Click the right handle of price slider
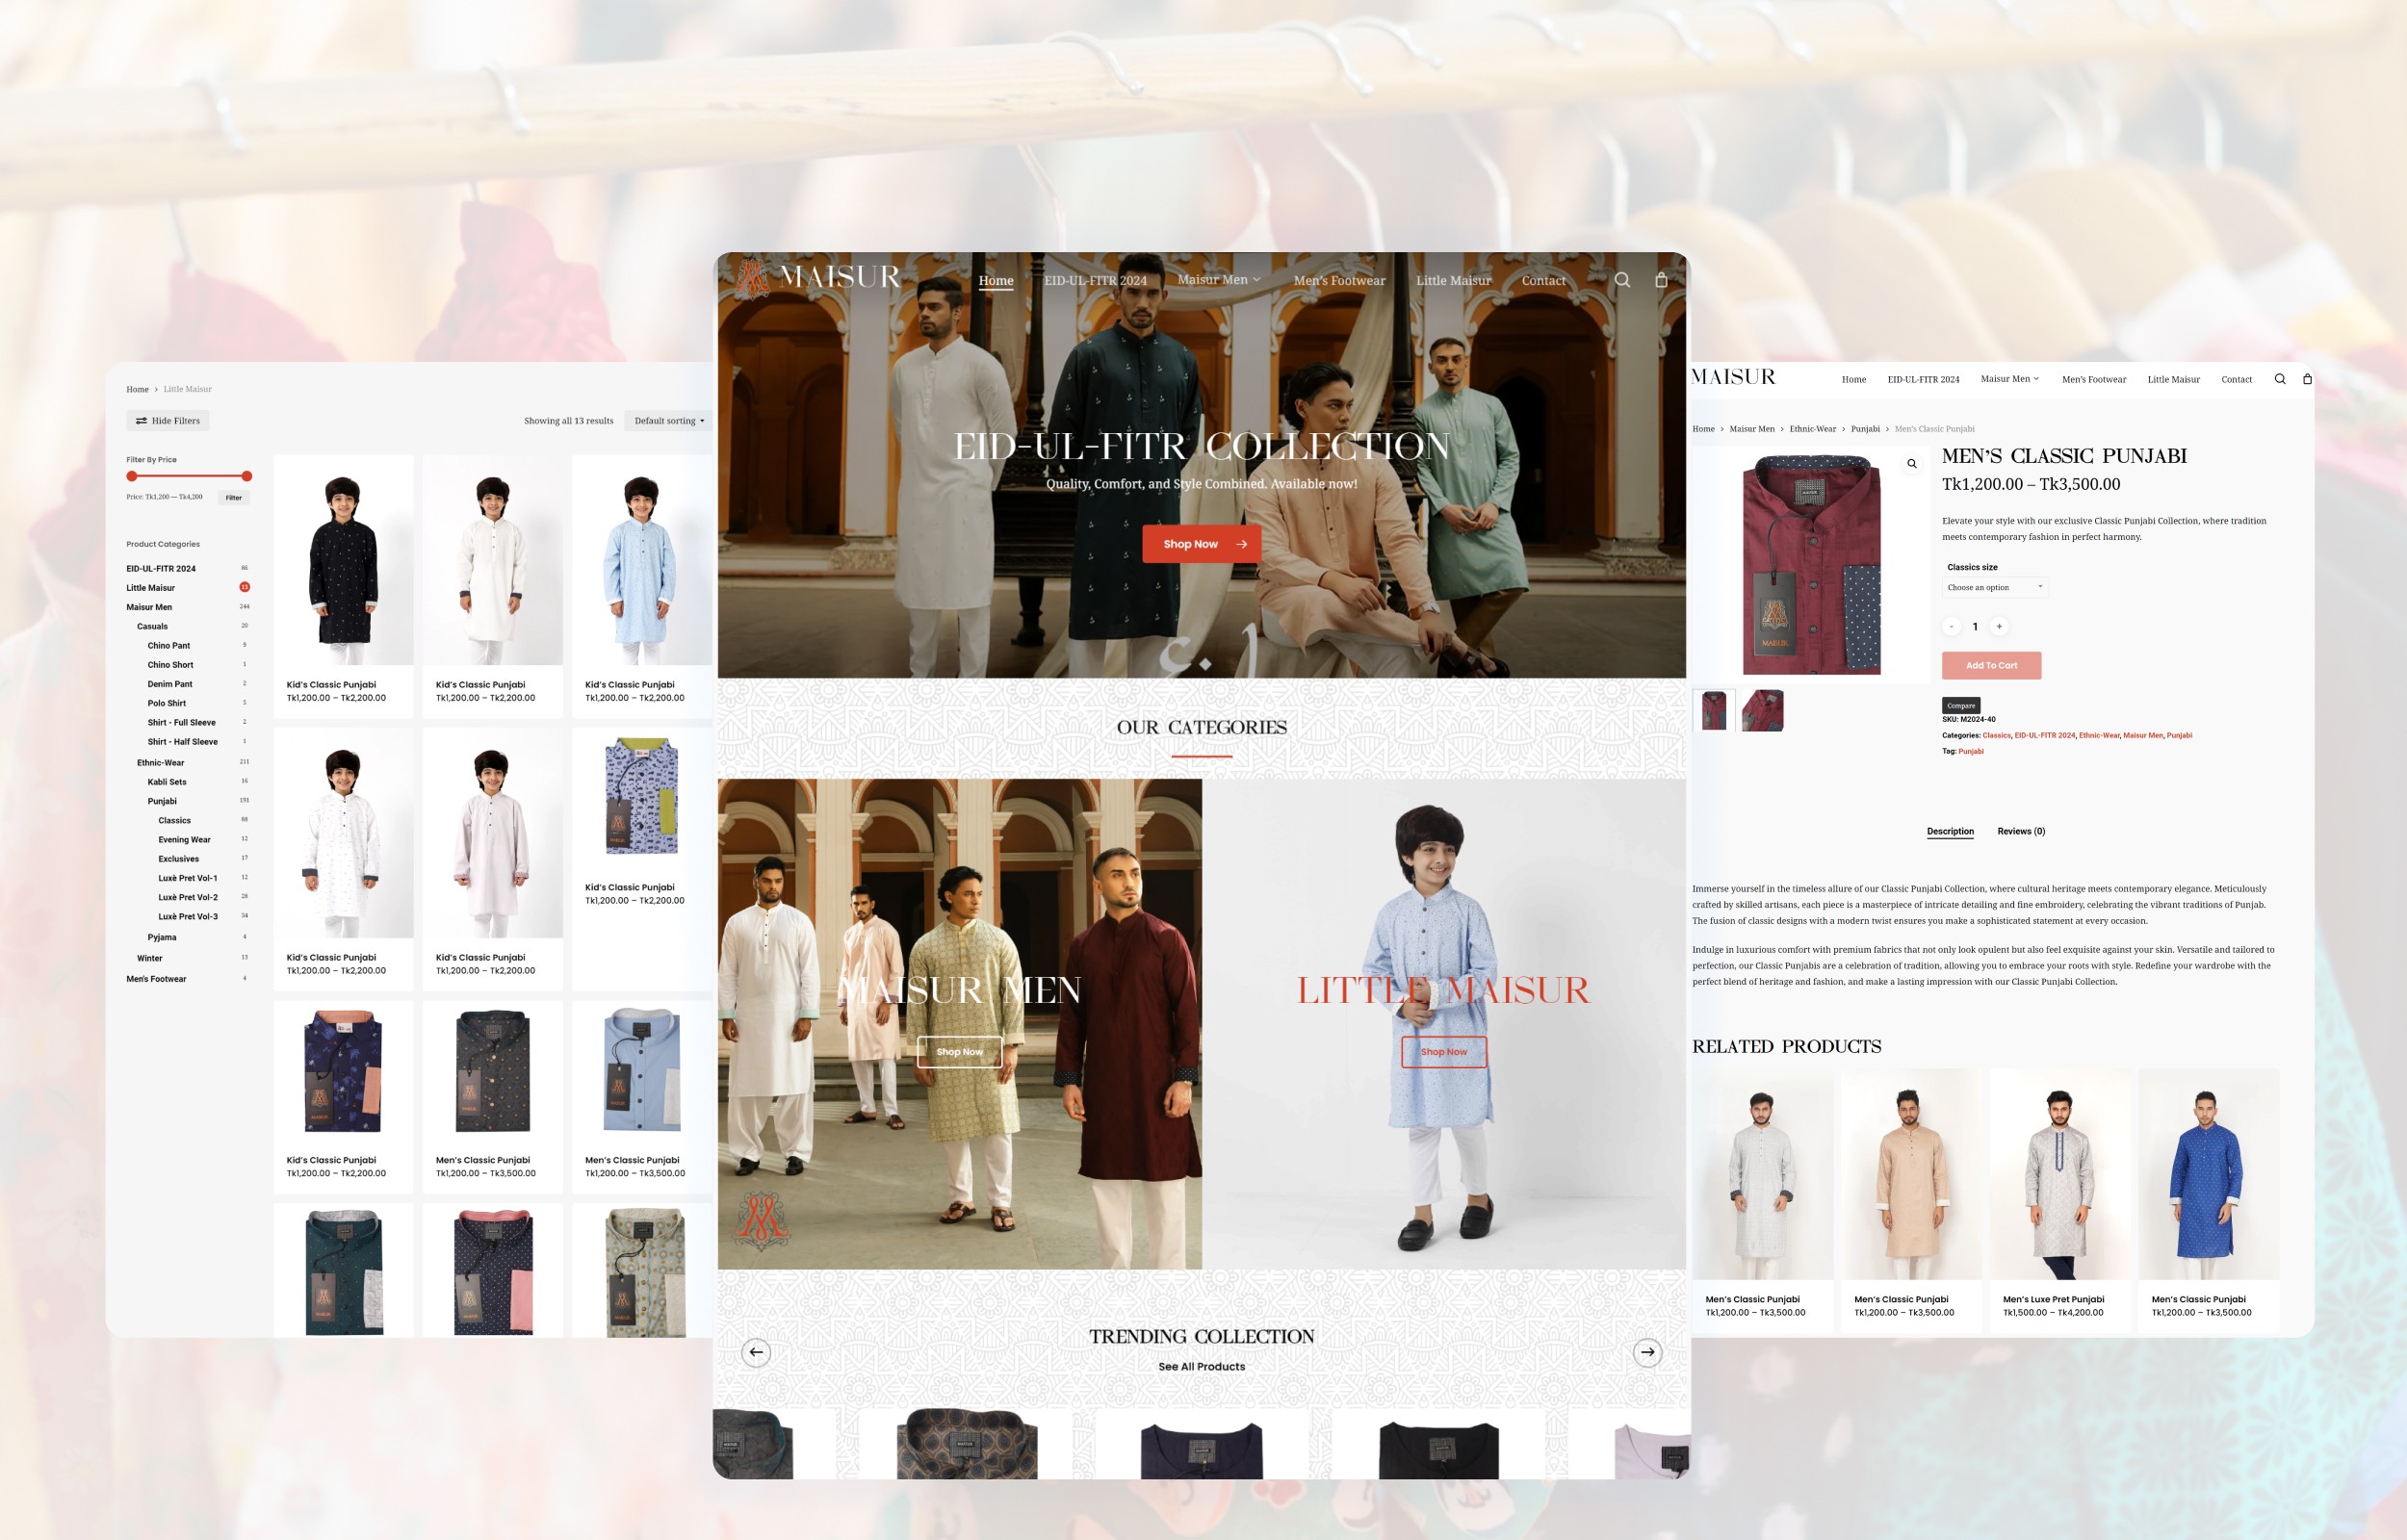The width and height of the screenshot is (2407, 1540). point(247,476)
